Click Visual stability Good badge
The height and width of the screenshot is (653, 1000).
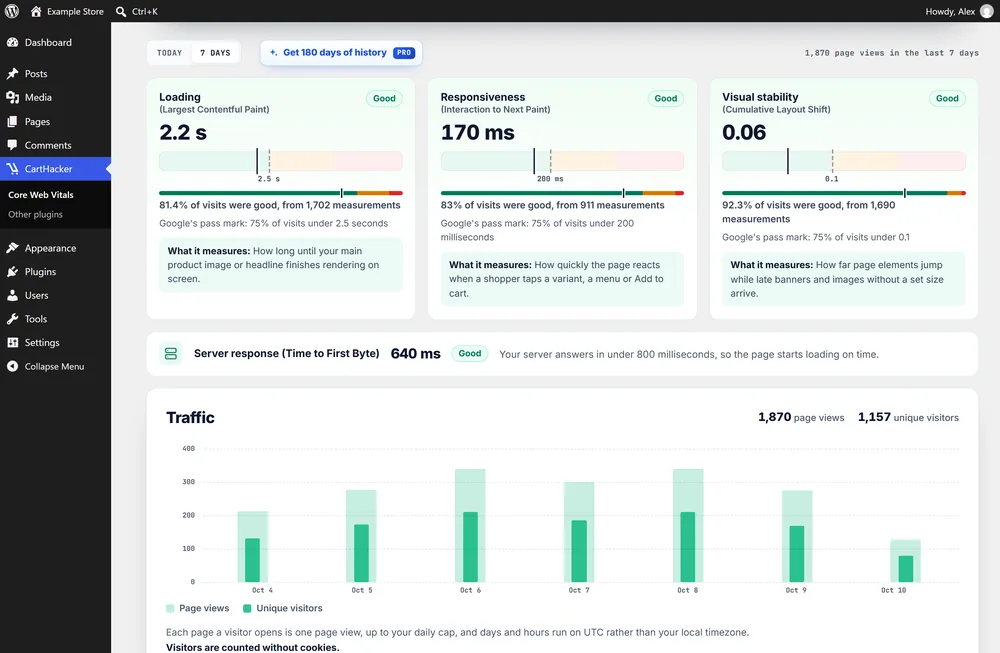947,98
